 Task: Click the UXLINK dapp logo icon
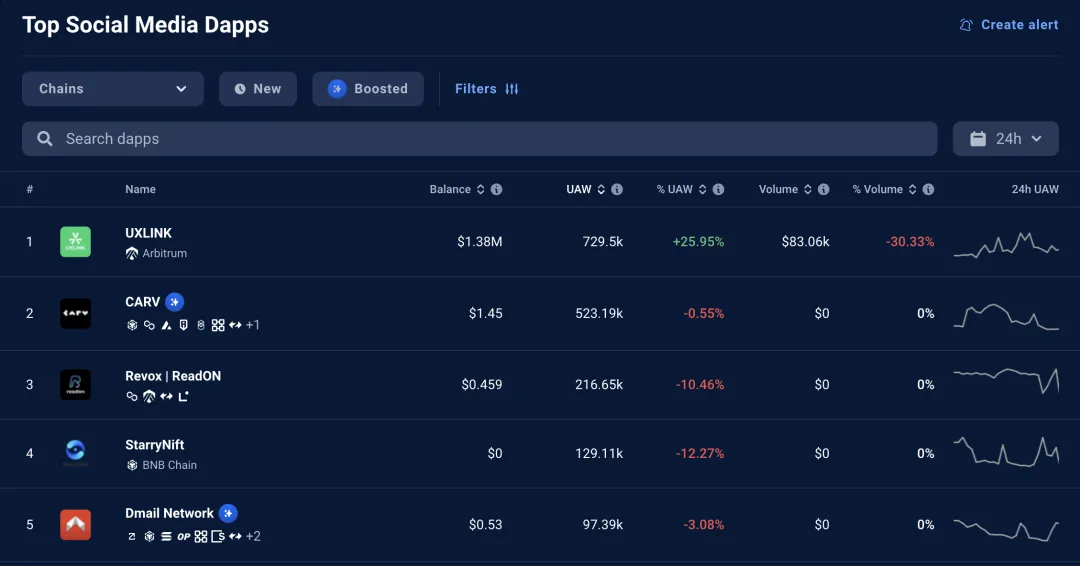[x=75, y=242]
